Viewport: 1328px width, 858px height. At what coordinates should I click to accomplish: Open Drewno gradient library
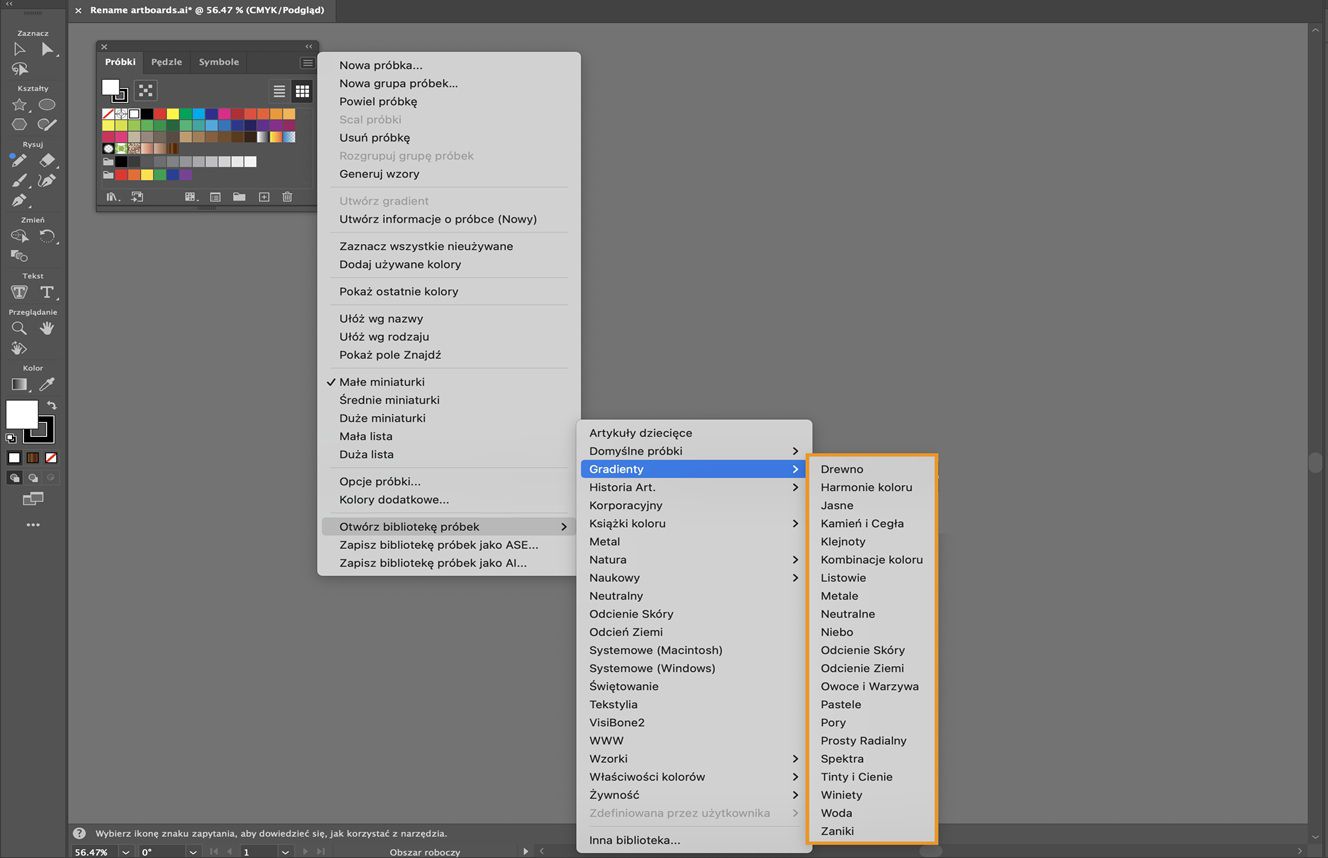[872, 469]
